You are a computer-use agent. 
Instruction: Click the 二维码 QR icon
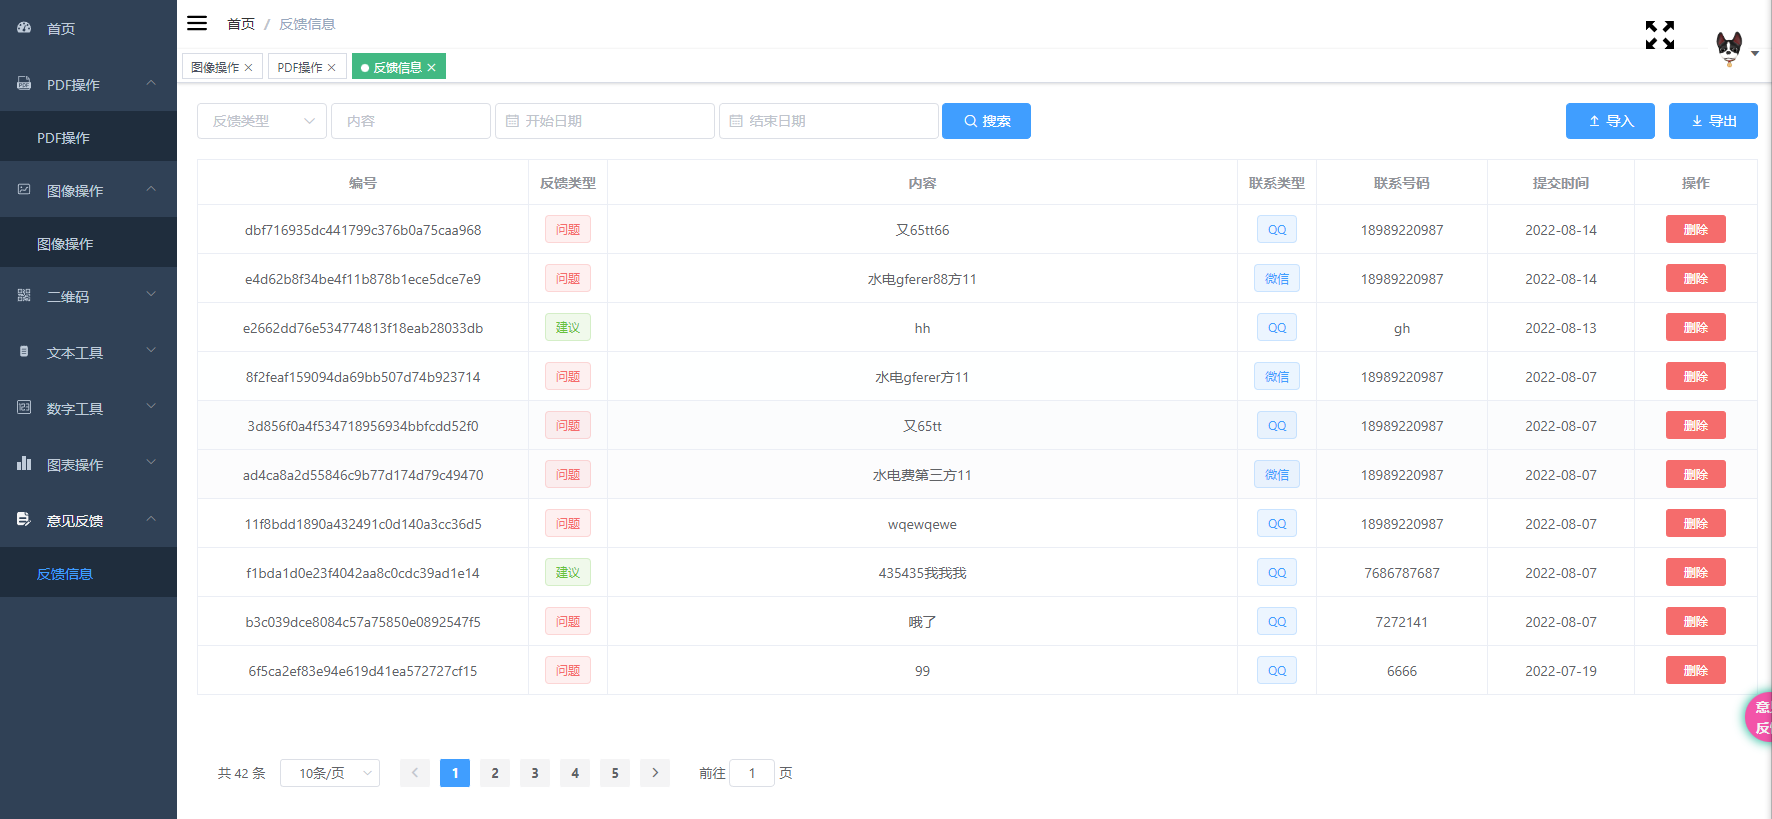[x=24, y=296]
